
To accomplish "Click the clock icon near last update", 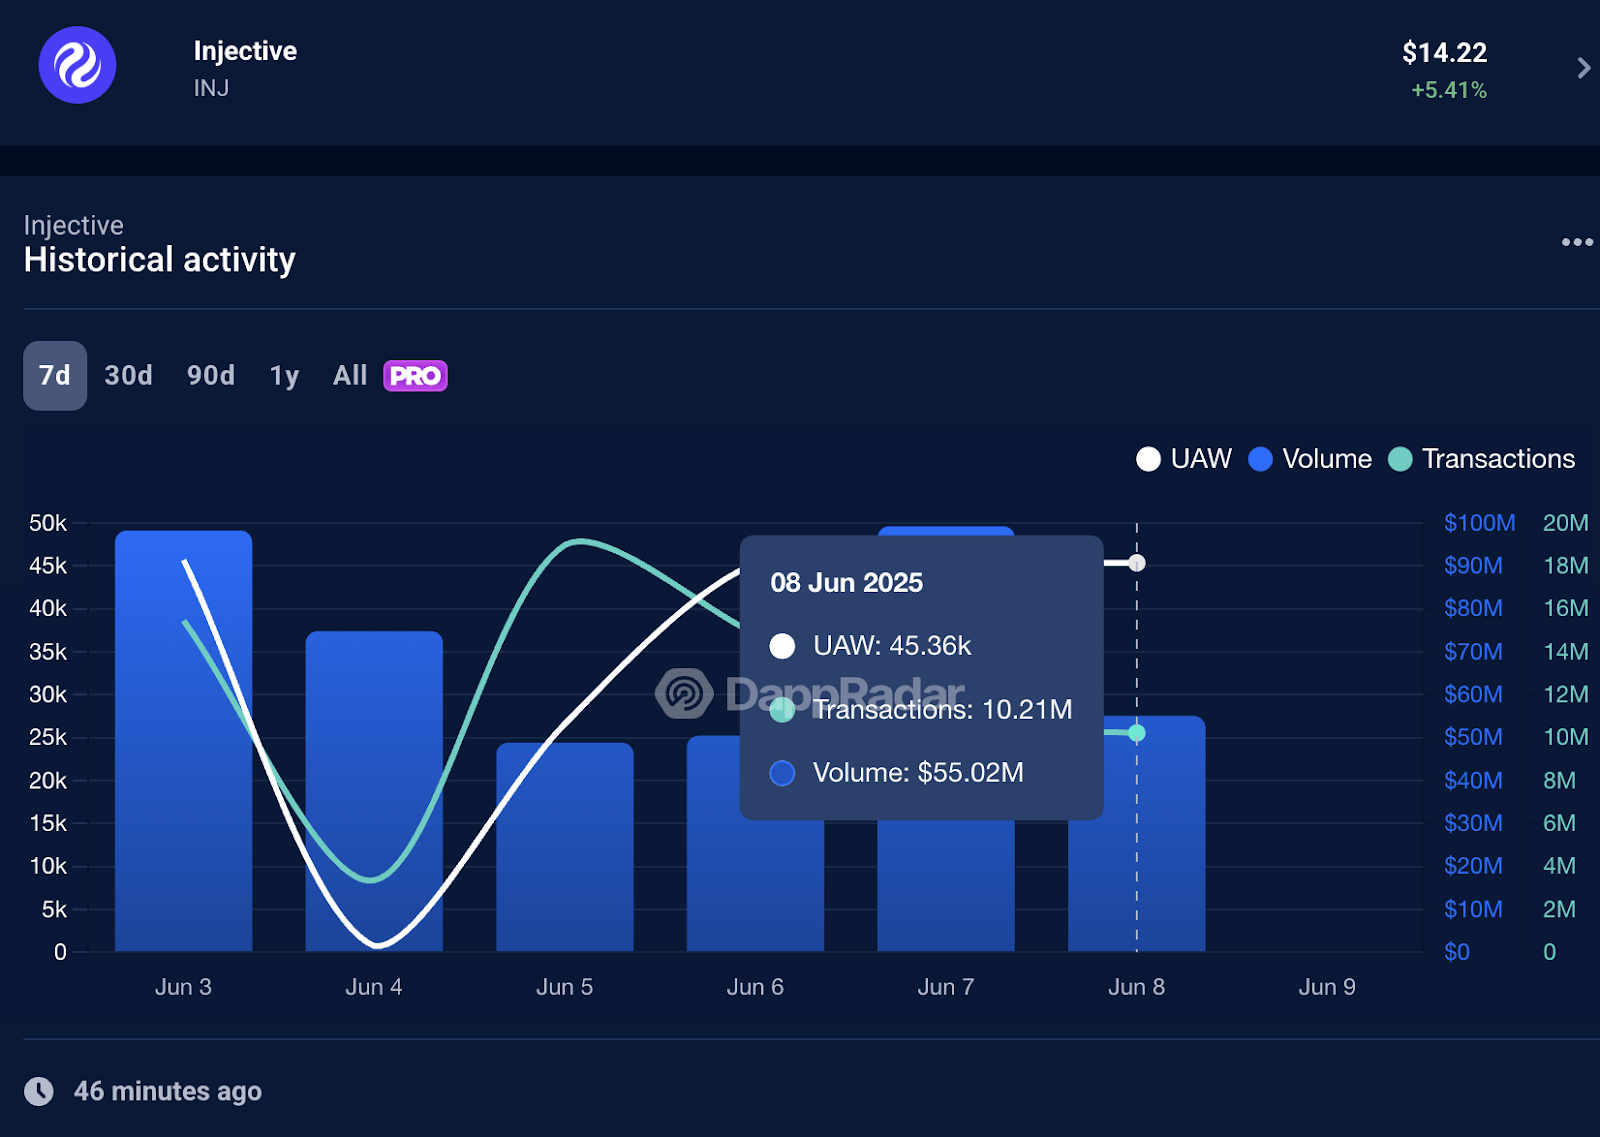I will [x=39, y=1091].
